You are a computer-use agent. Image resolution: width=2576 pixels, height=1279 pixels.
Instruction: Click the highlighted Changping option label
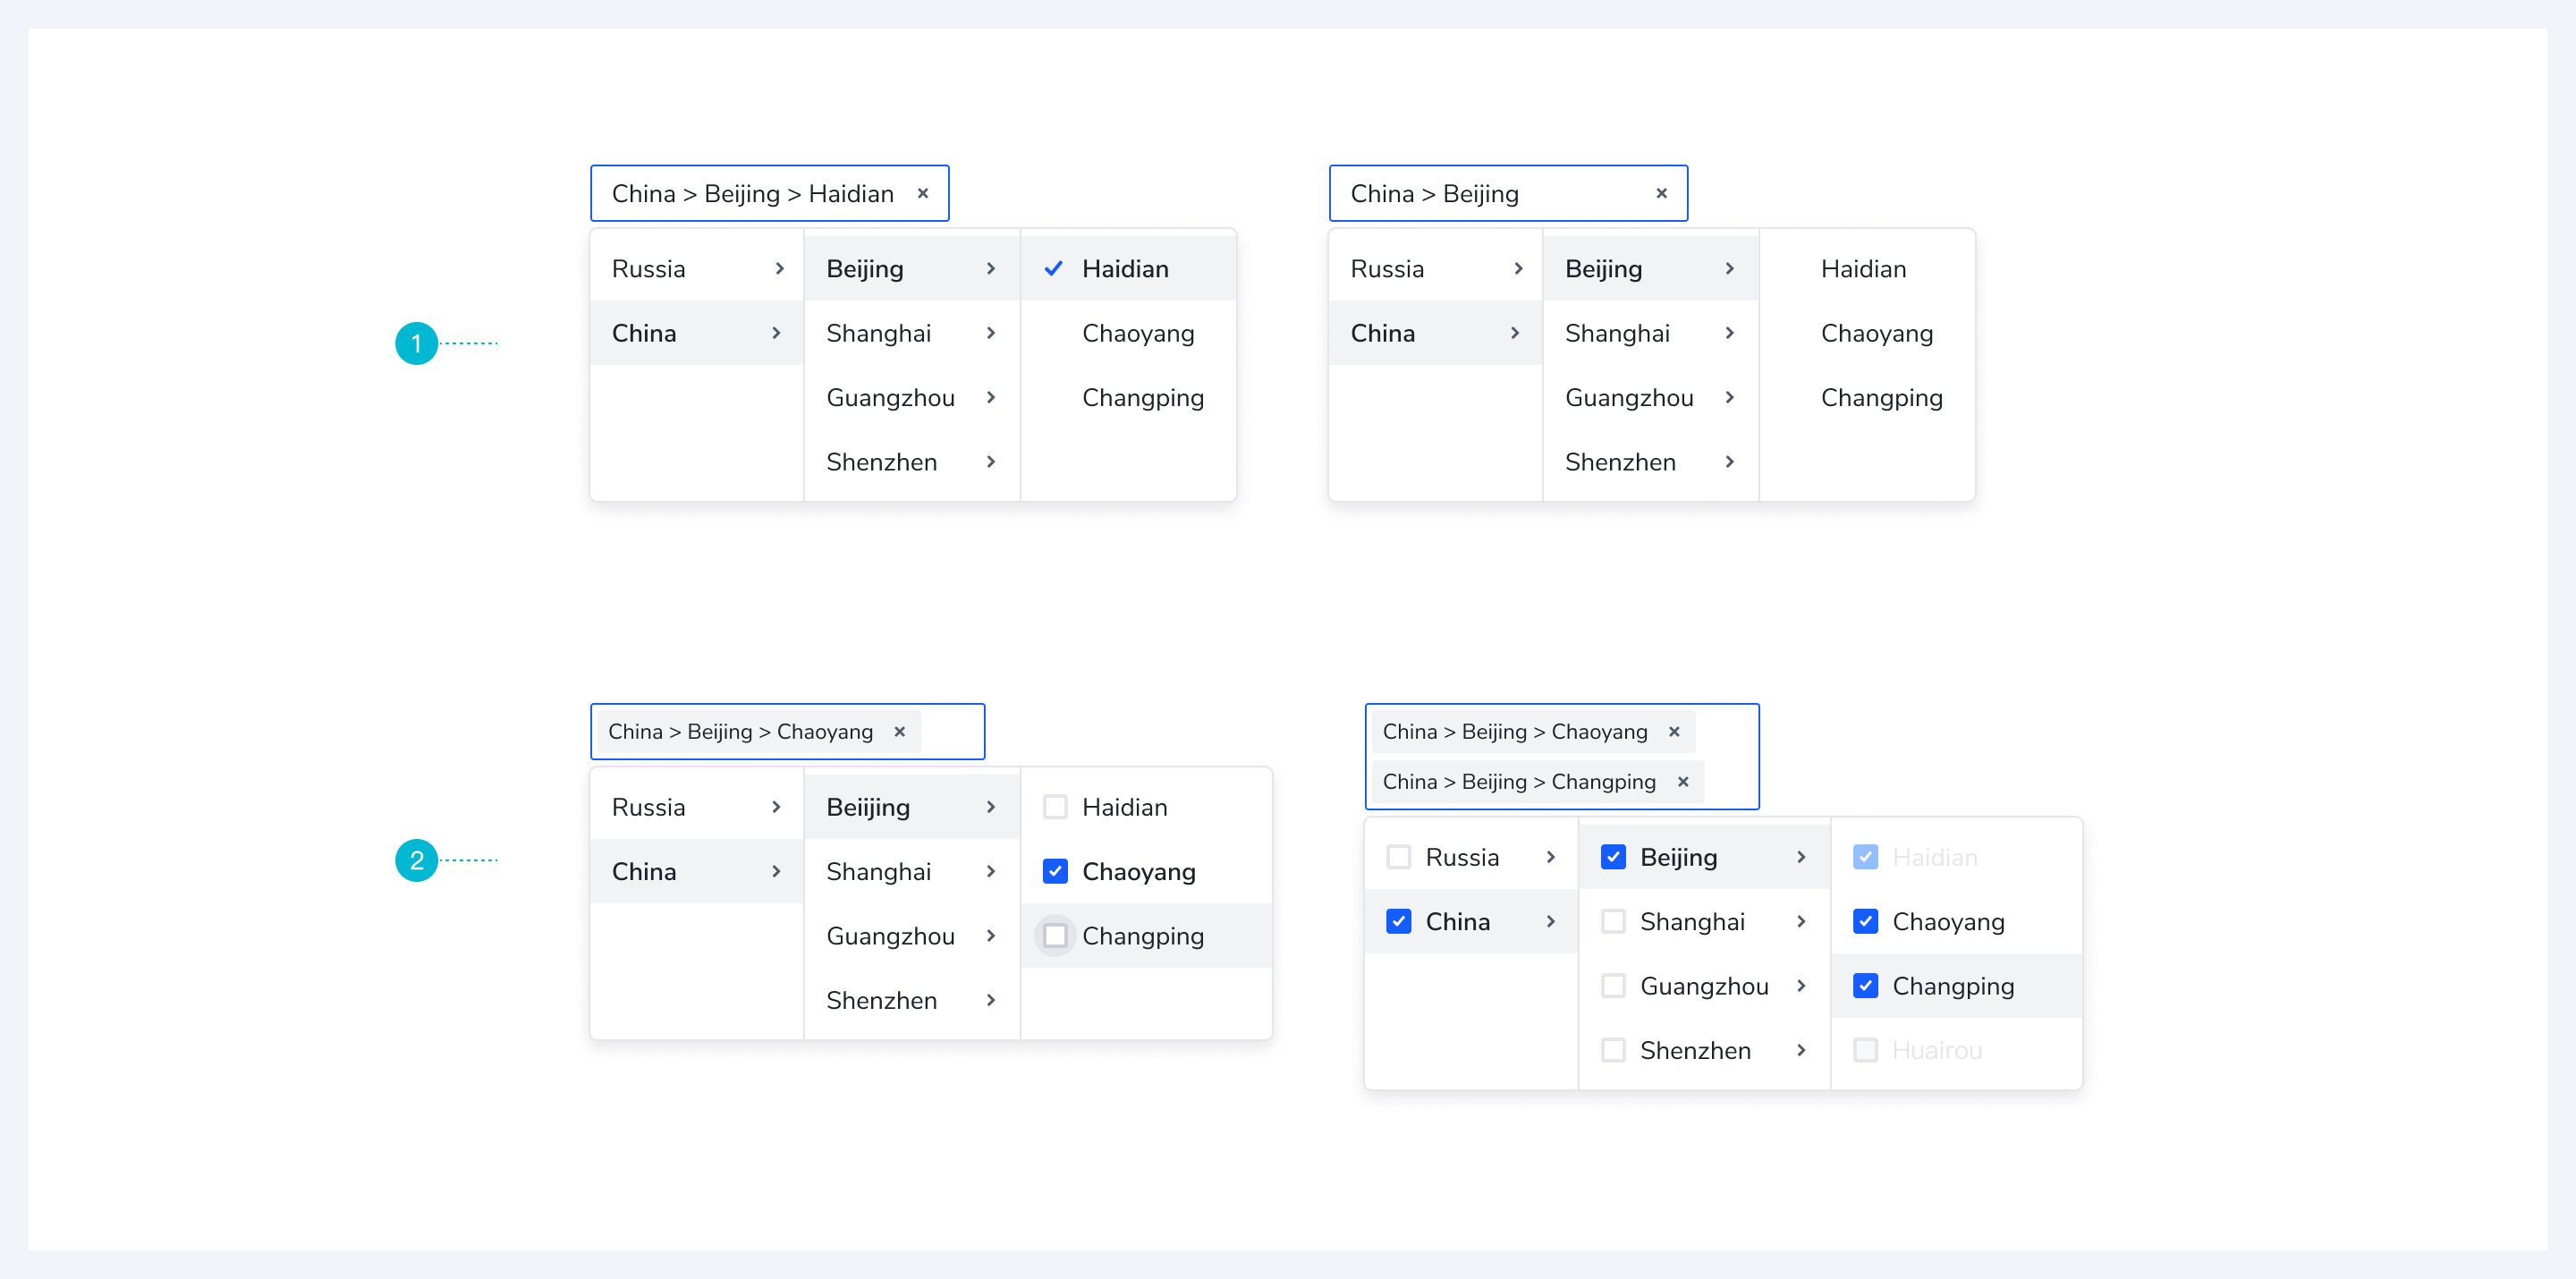pyautogui.click(x=1142, y=935)
